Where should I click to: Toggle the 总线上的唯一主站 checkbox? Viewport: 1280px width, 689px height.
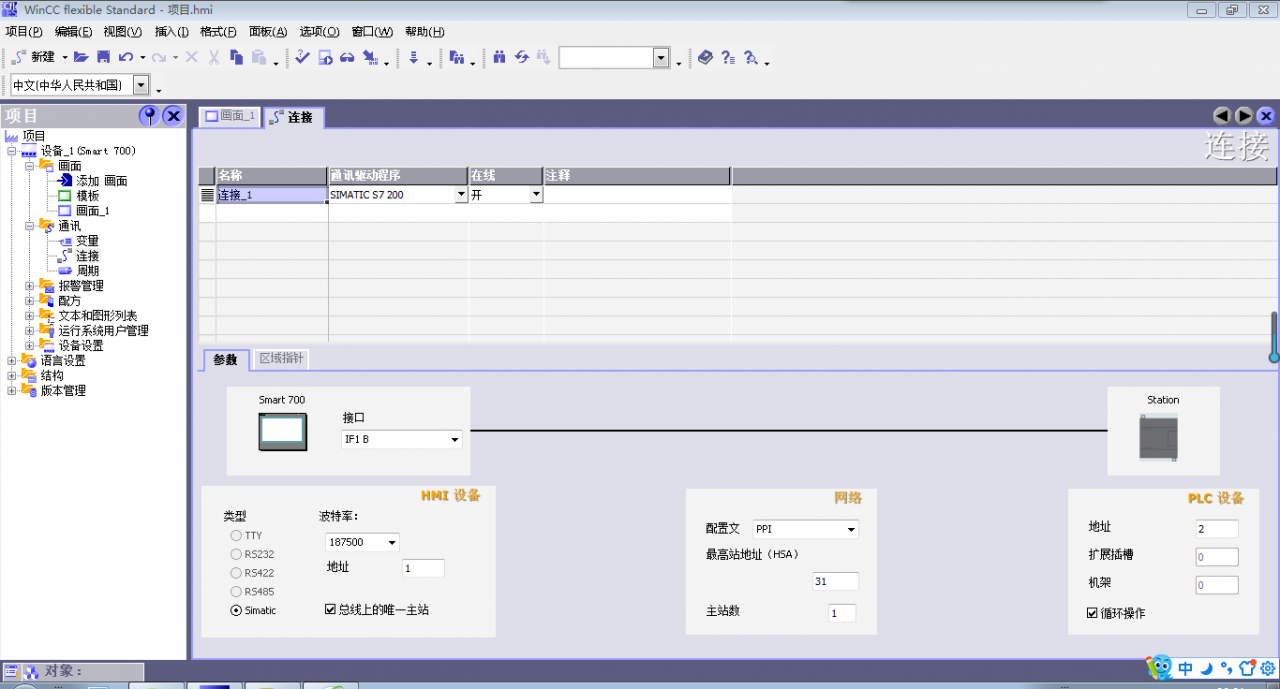[x=331, y=609]
